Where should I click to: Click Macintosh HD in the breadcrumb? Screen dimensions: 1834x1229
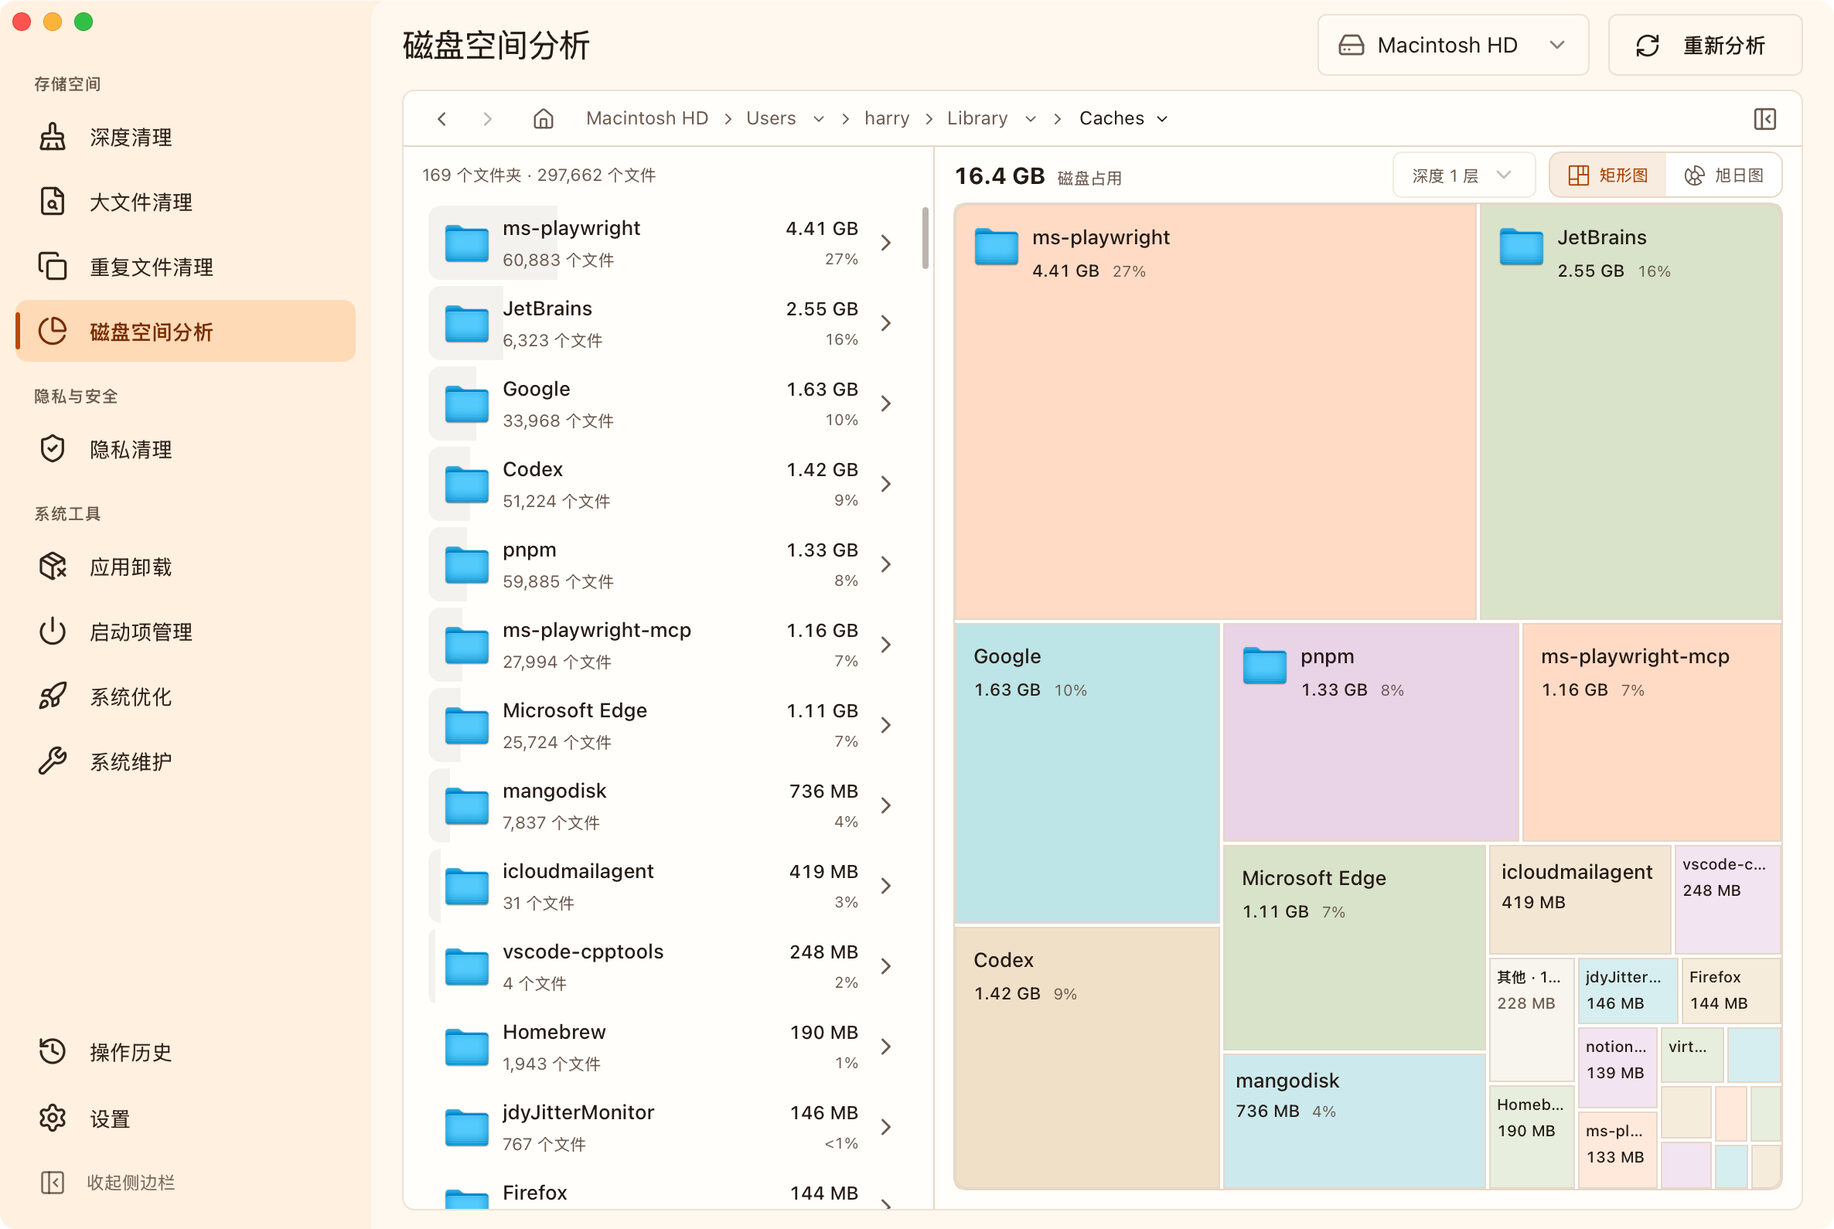(x=647, y=118)
